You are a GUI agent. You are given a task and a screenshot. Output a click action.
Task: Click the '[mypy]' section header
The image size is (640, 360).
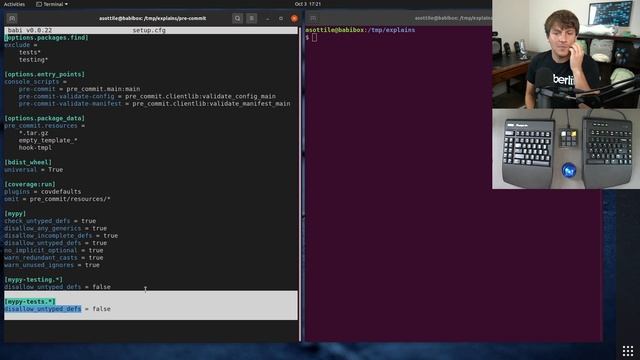(15, 214)
